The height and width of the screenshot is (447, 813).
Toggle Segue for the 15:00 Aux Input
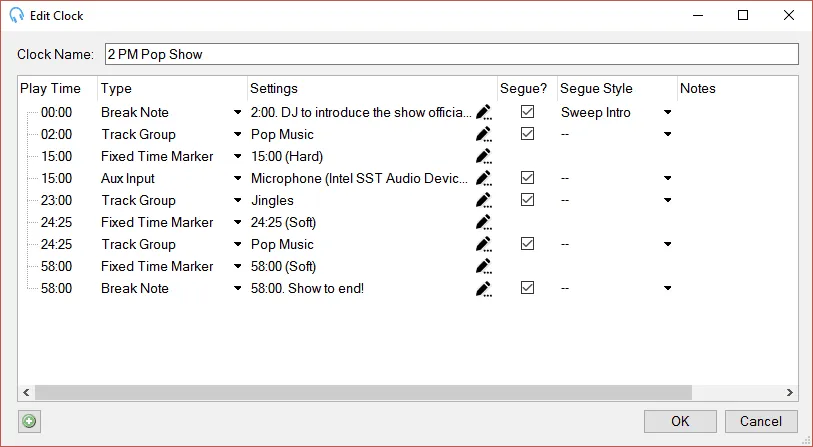click(527, 178)
